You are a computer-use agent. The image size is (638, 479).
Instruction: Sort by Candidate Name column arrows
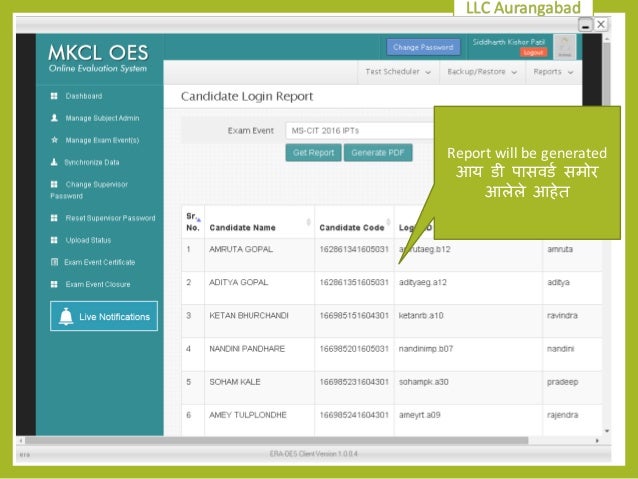coord(308,222)
